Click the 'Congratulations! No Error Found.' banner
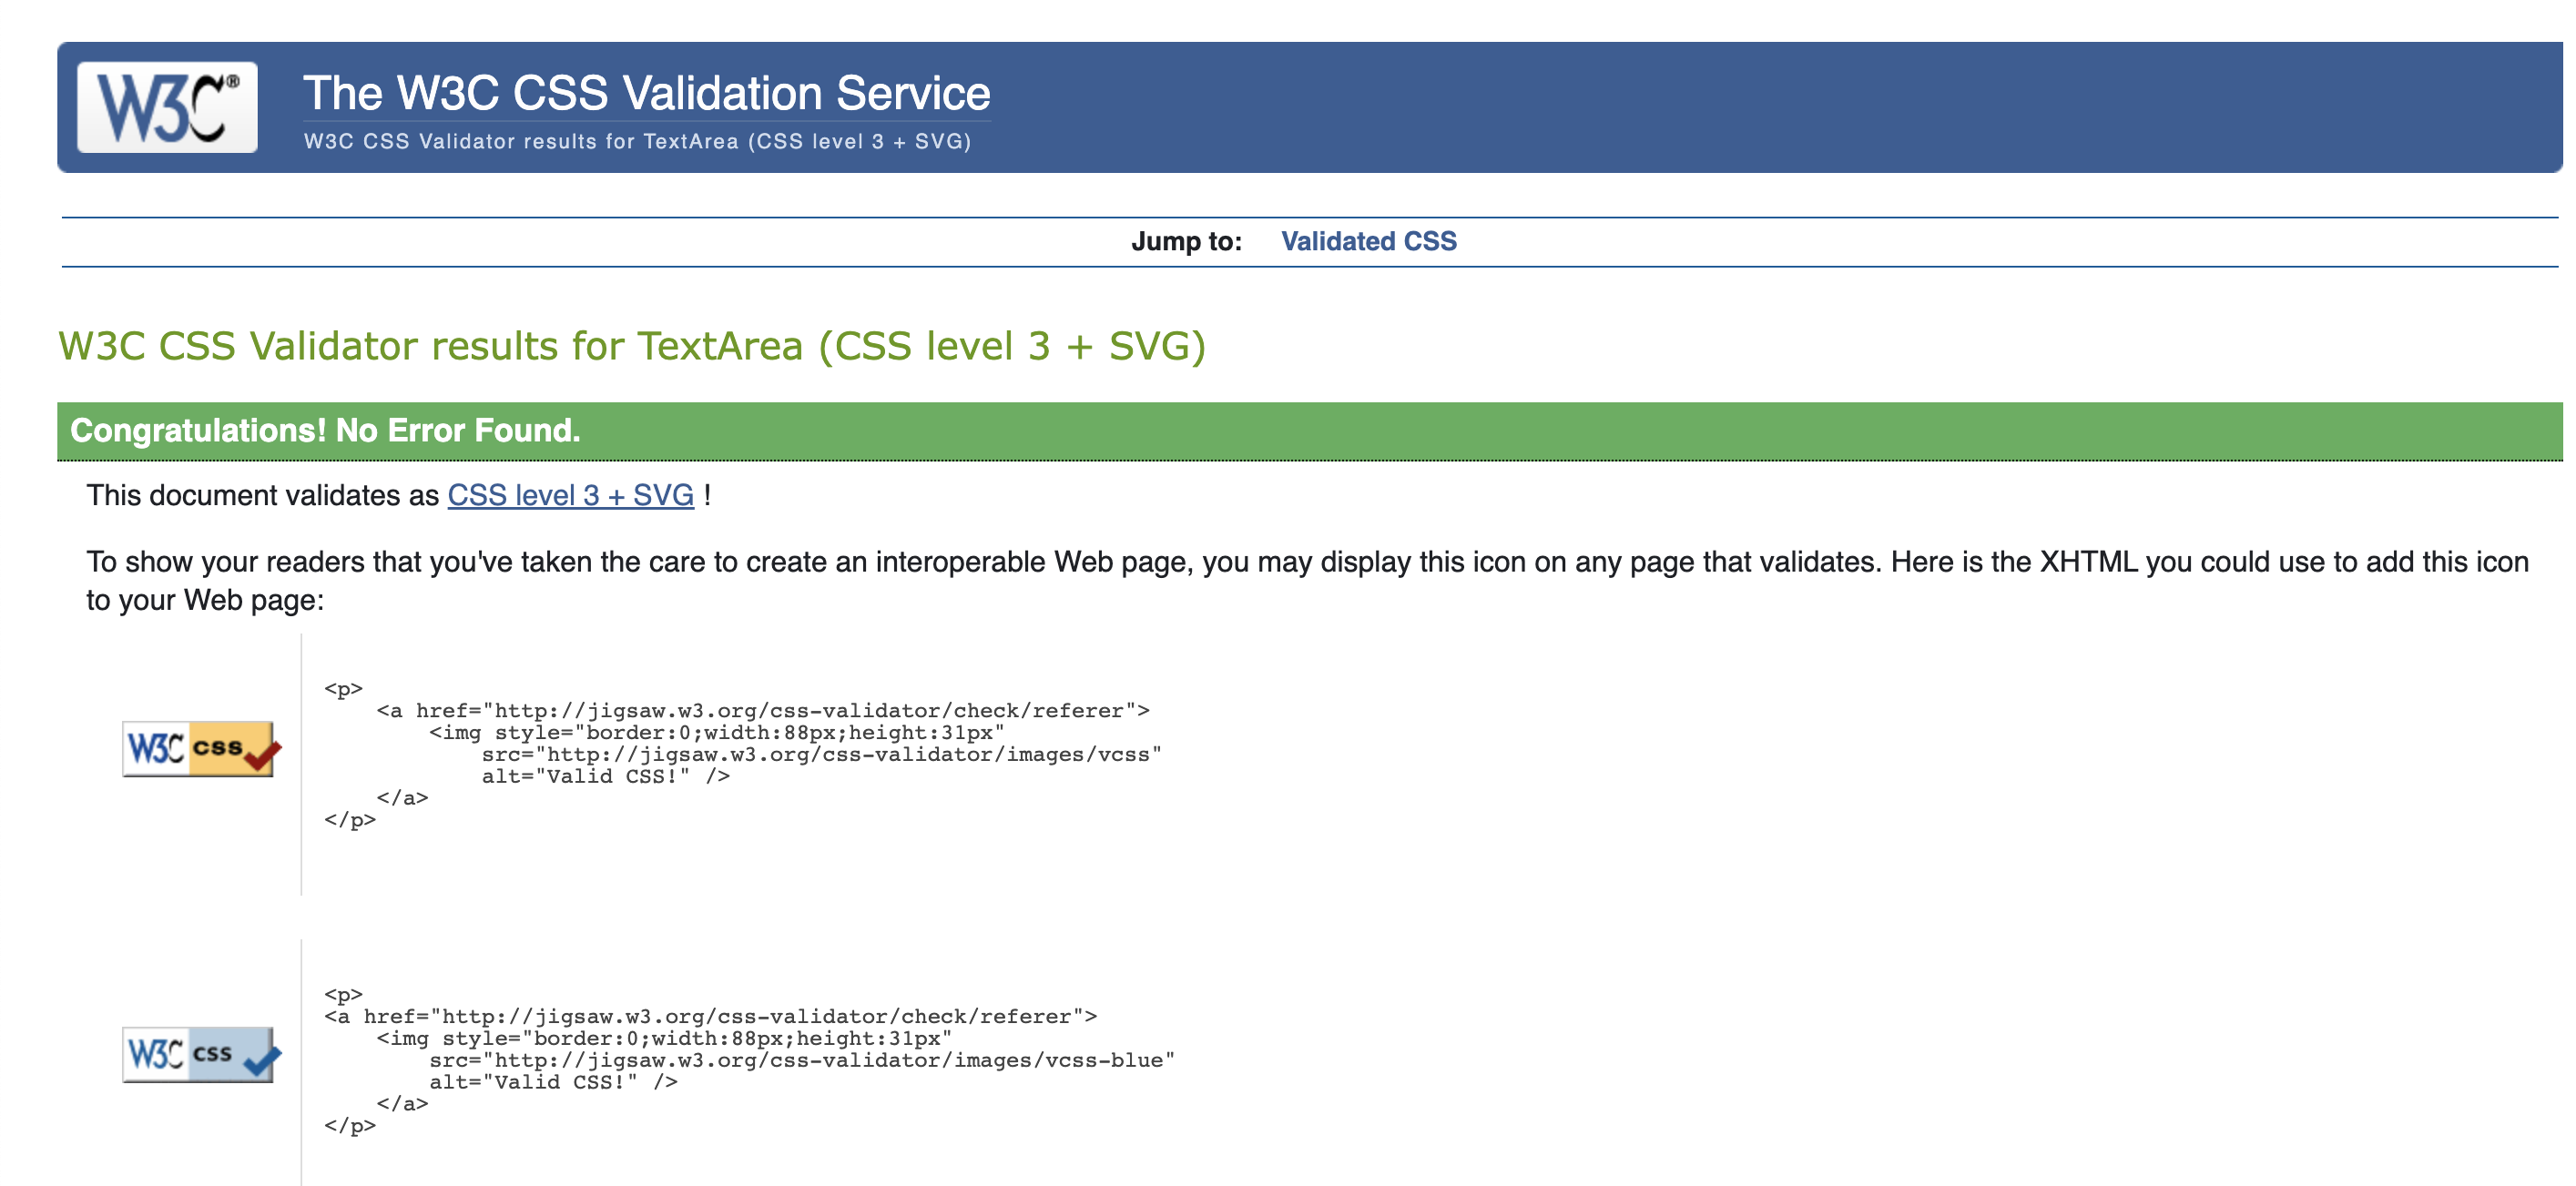The image size is (2576, 1186). pos(1309,431)
